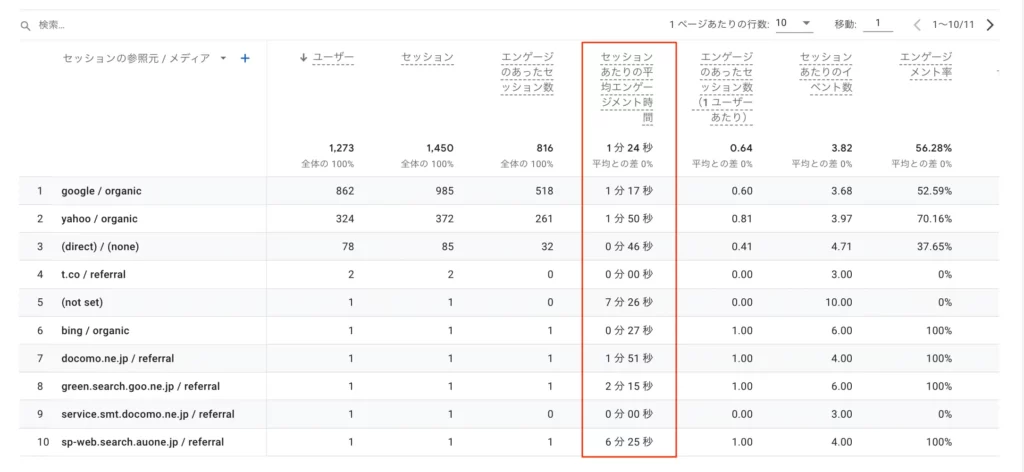
Task: Sort by the セッション column header
Action: click(427, 57)
